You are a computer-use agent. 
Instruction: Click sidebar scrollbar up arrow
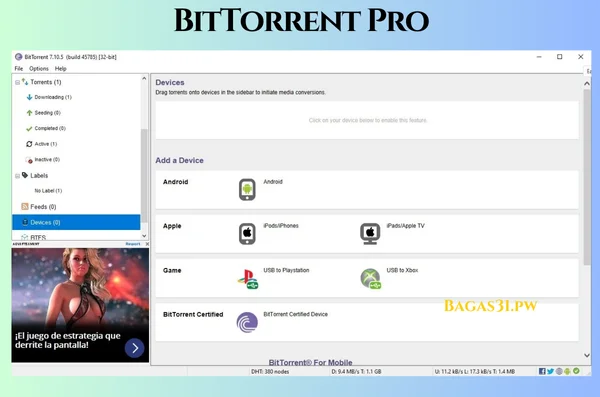(x=144, y=78)
